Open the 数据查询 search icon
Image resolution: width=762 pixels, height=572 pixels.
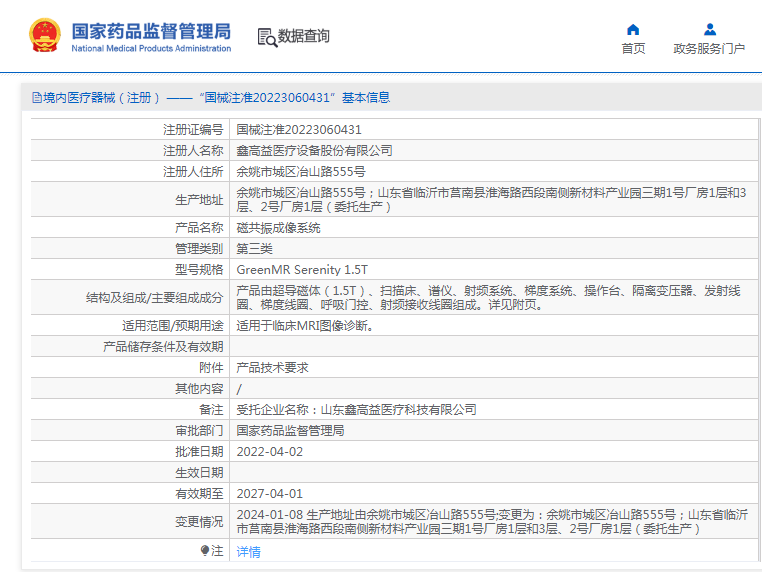coord(267,37)
